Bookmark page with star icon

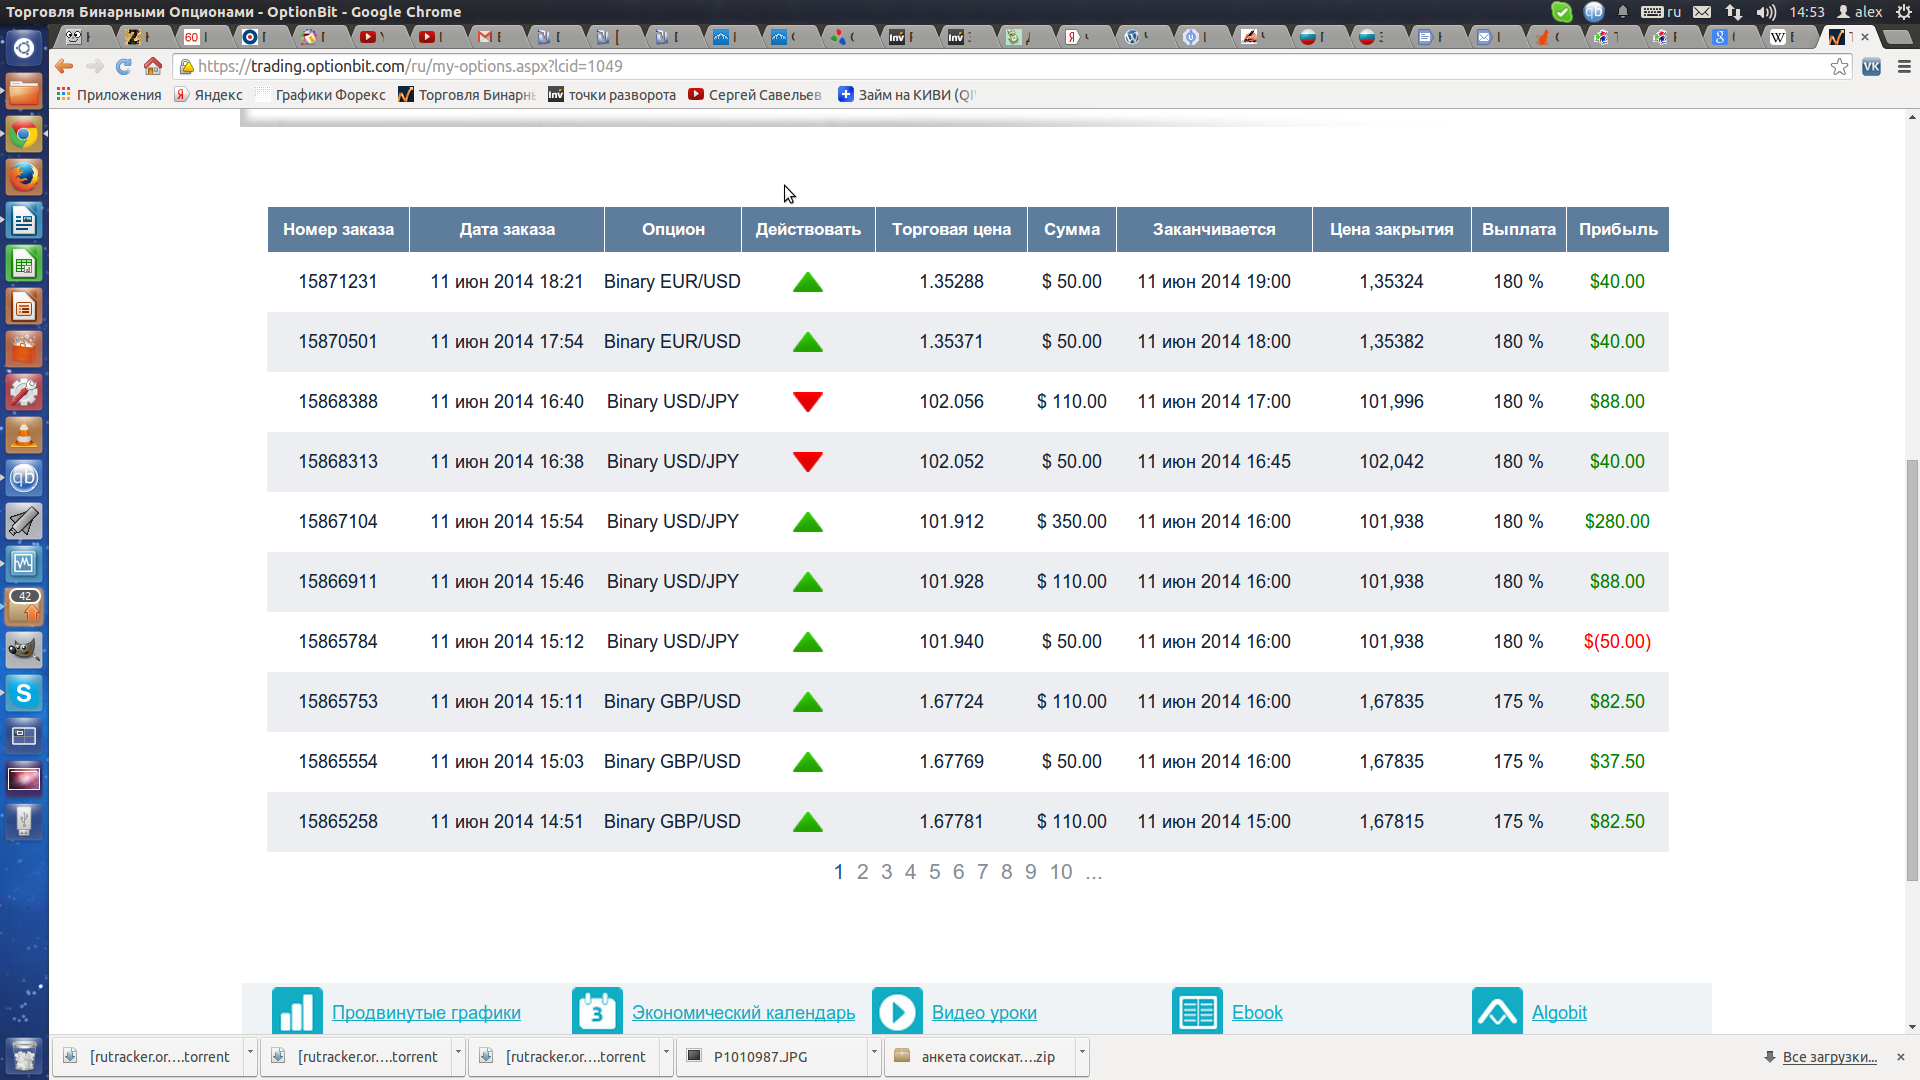click(1839, 66)
